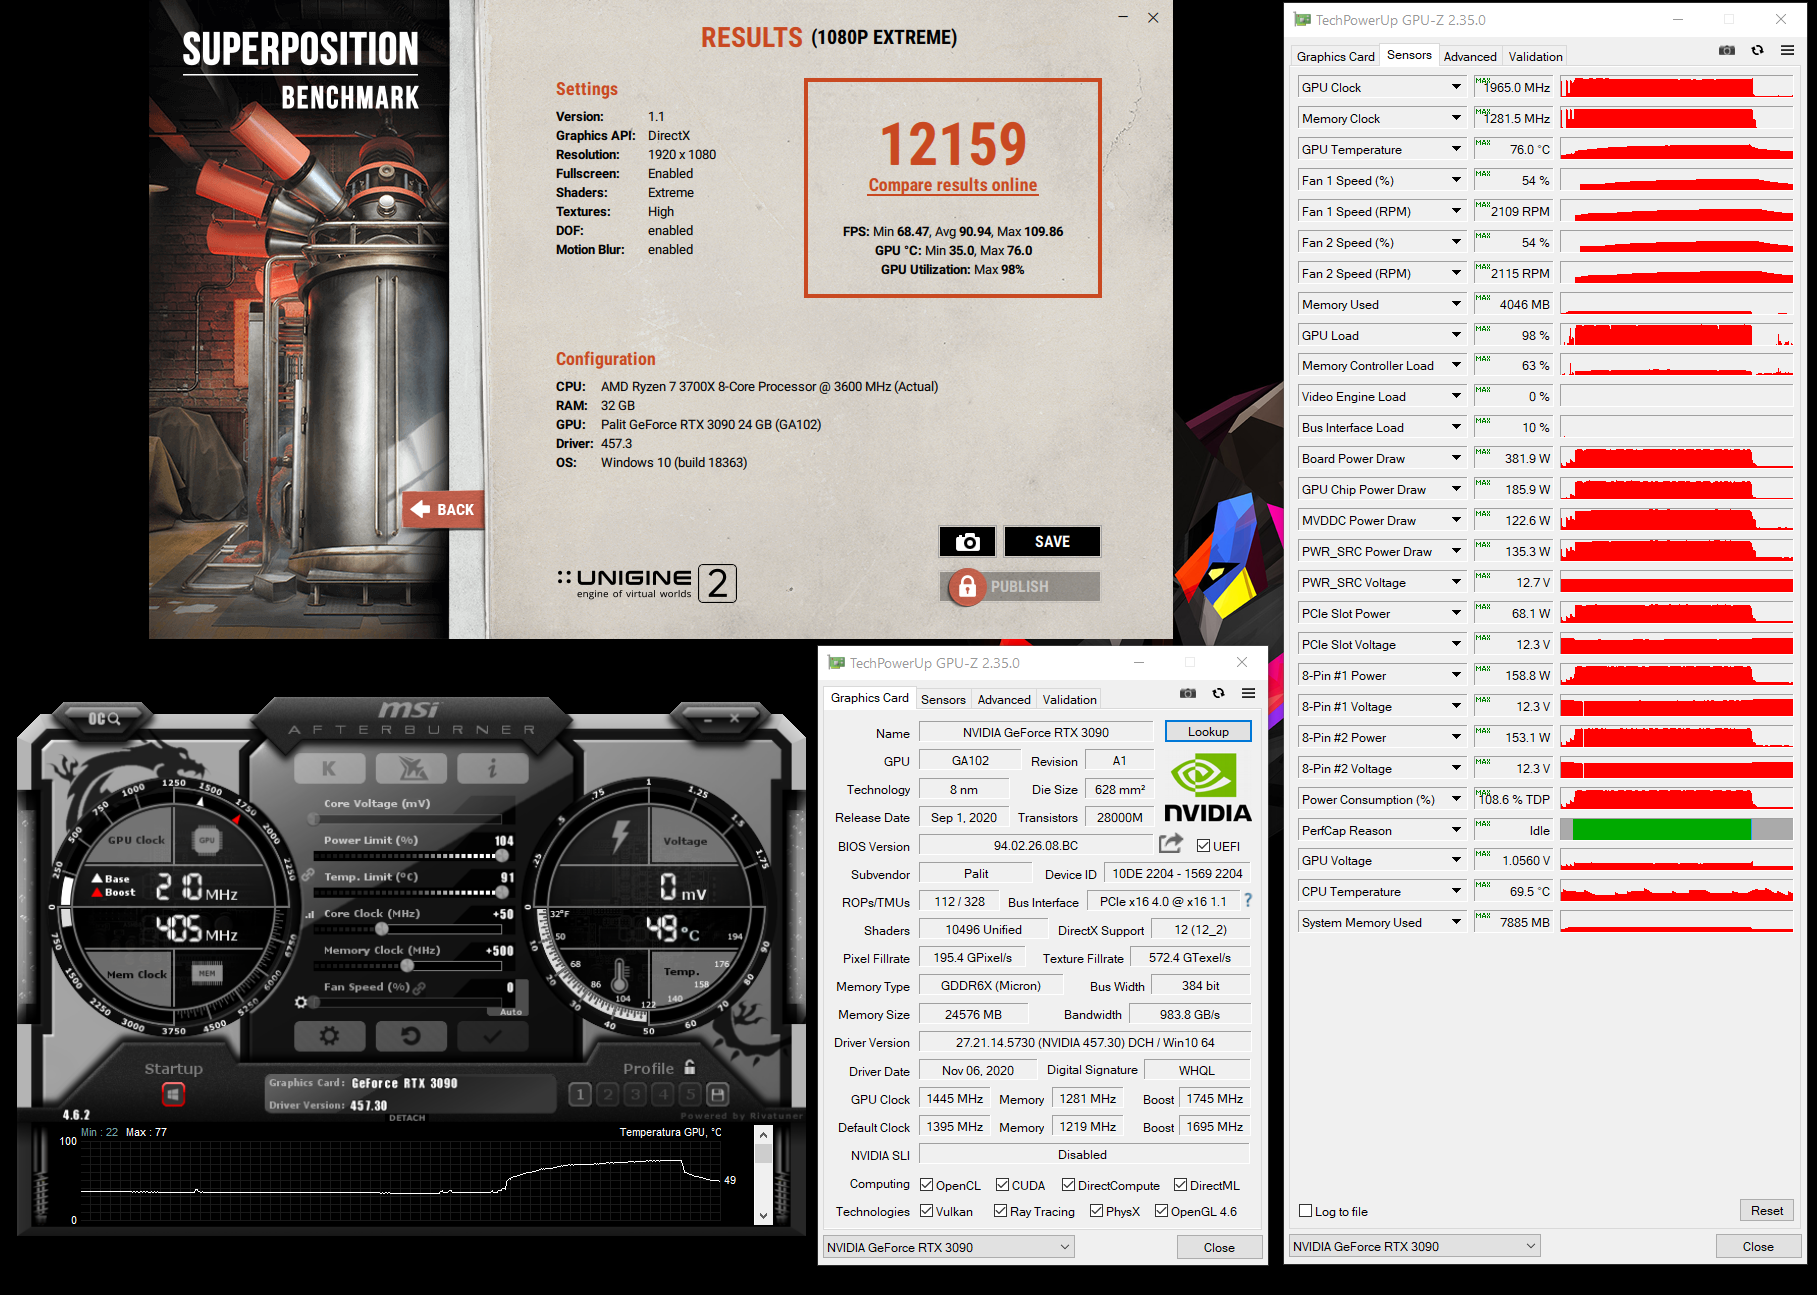Click the Memory Clock (MHz) slider handle
The height and width of the screenshot is (1295, 1817).
pos(407,966)
